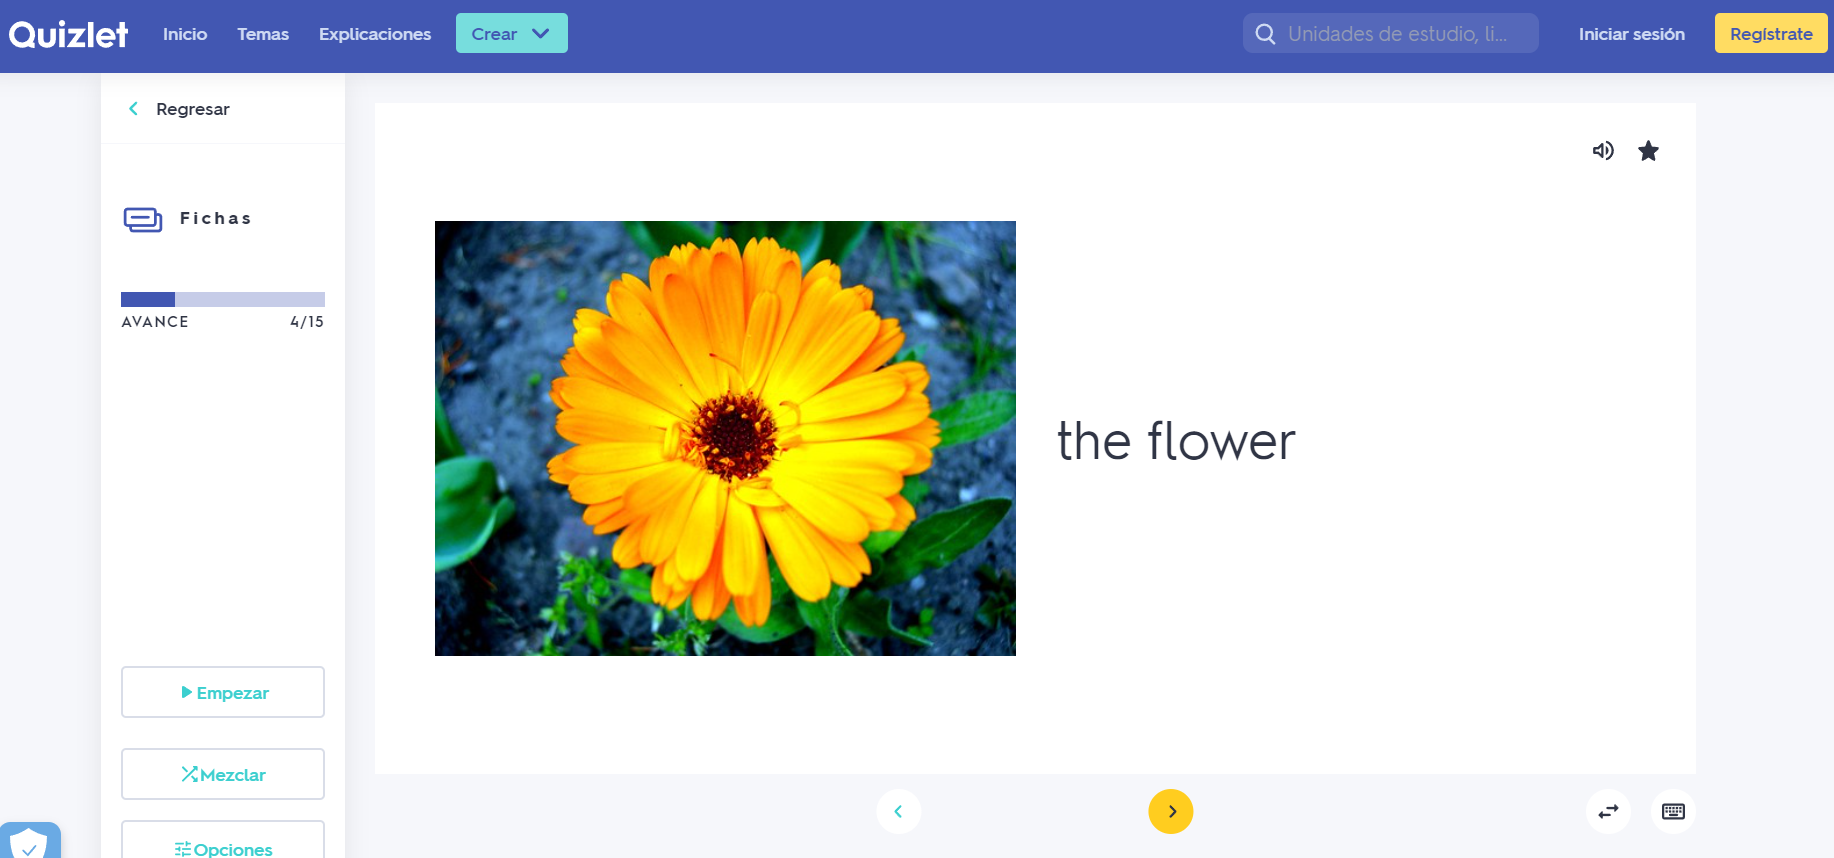
Task: Go to the next card yellow arrow
Action: [1171, 811]
